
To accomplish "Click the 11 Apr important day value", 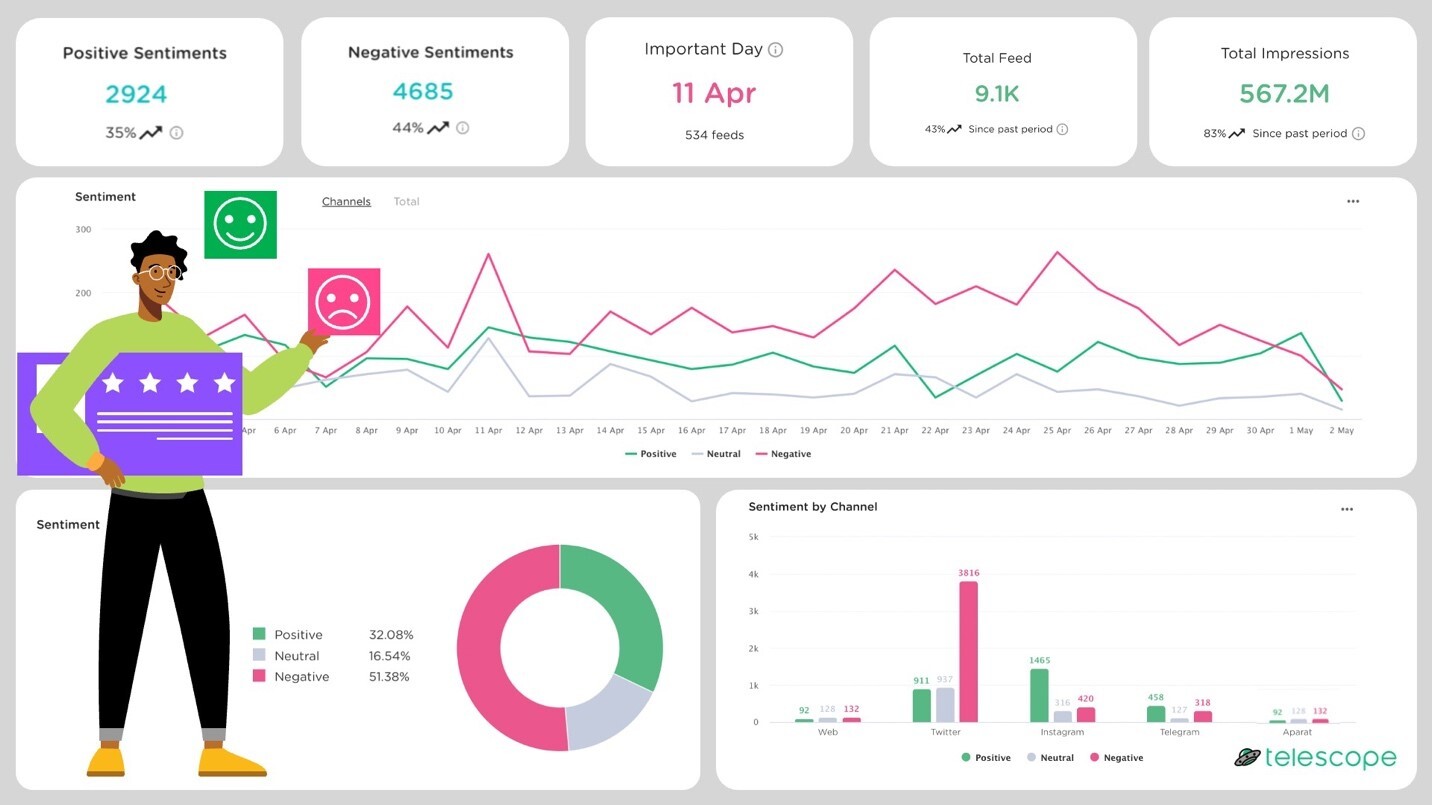I will (714, 94).
